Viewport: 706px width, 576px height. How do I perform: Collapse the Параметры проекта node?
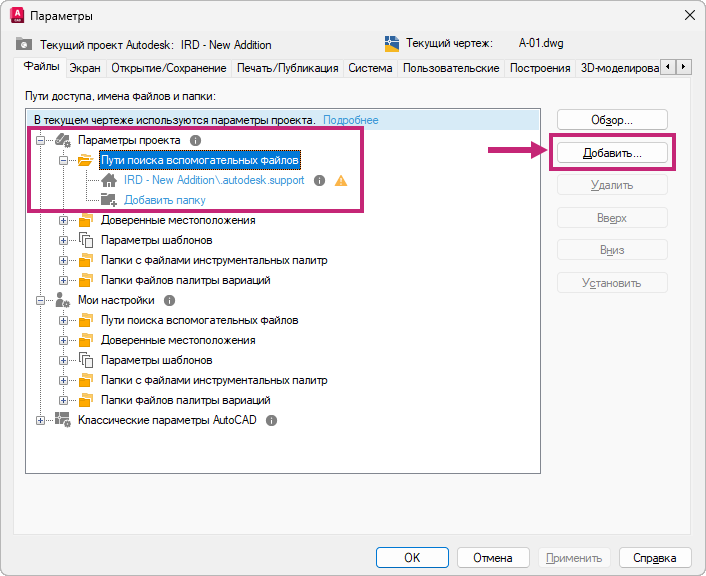coord(41,141)
